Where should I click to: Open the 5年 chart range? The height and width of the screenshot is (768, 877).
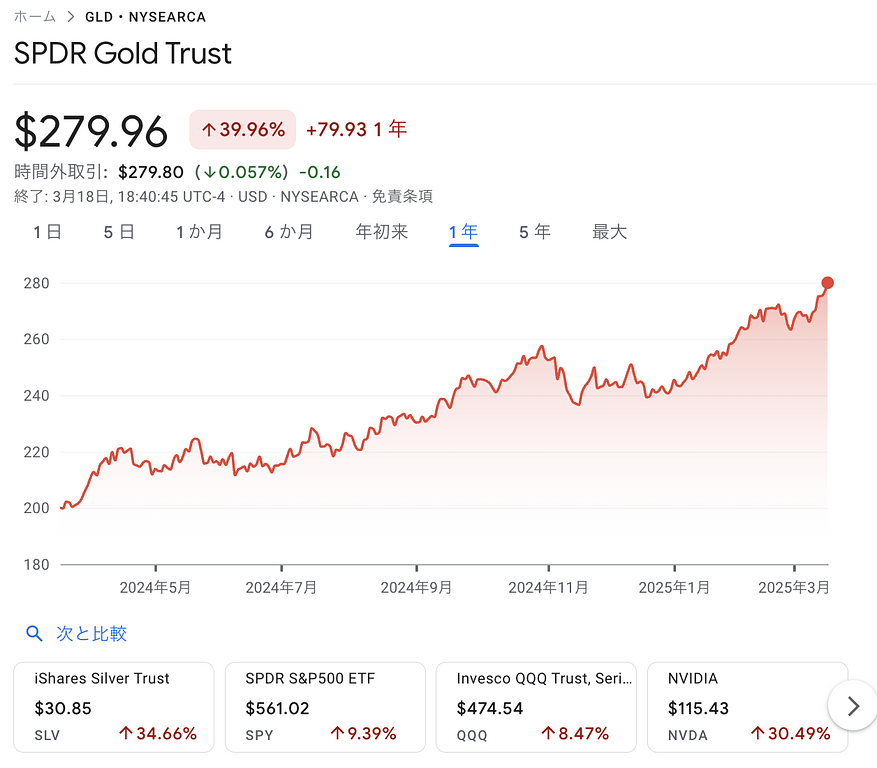coord(535,232)
